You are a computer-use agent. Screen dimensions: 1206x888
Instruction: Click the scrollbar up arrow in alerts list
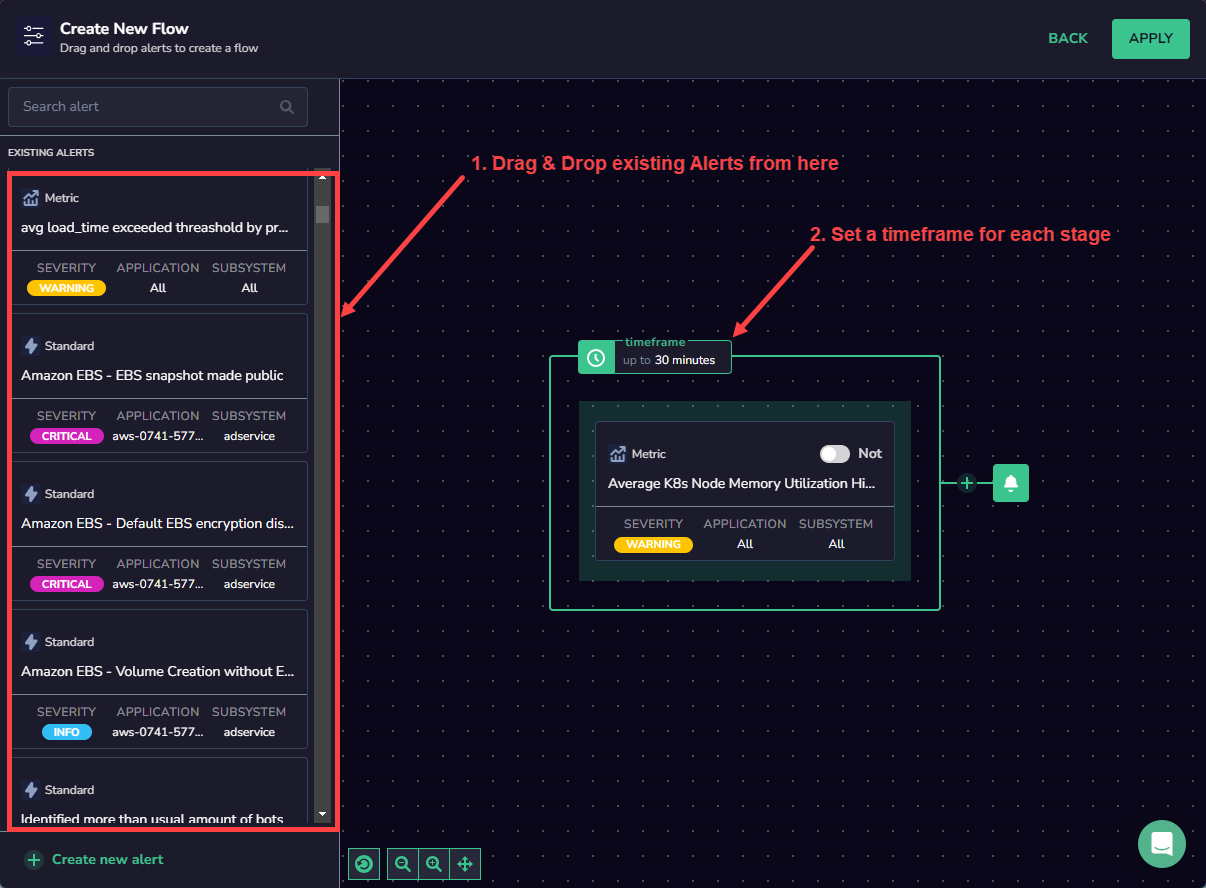(x=322, y=177)
